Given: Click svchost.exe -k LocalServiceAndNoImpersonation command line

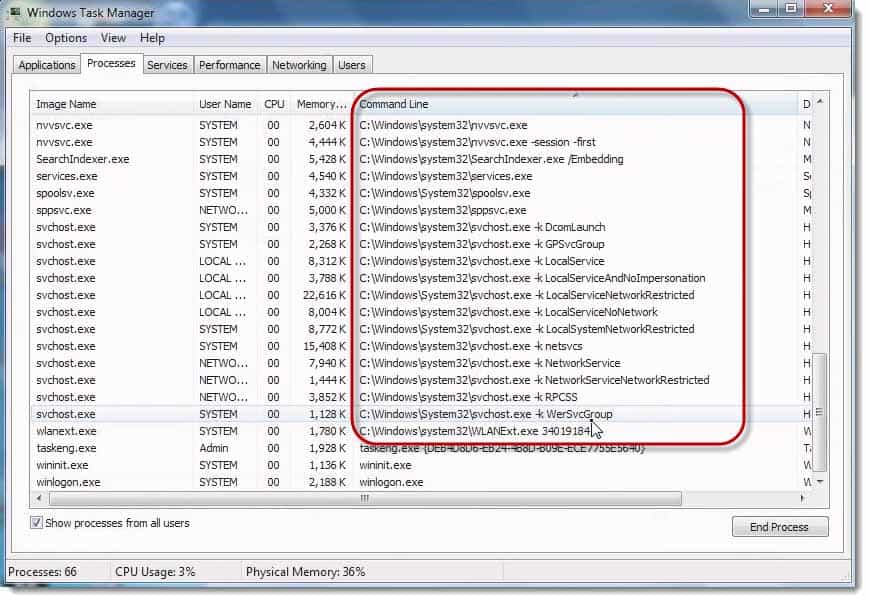Looking at the screenshot, I should pyautogui.click(x=532, y=278).
